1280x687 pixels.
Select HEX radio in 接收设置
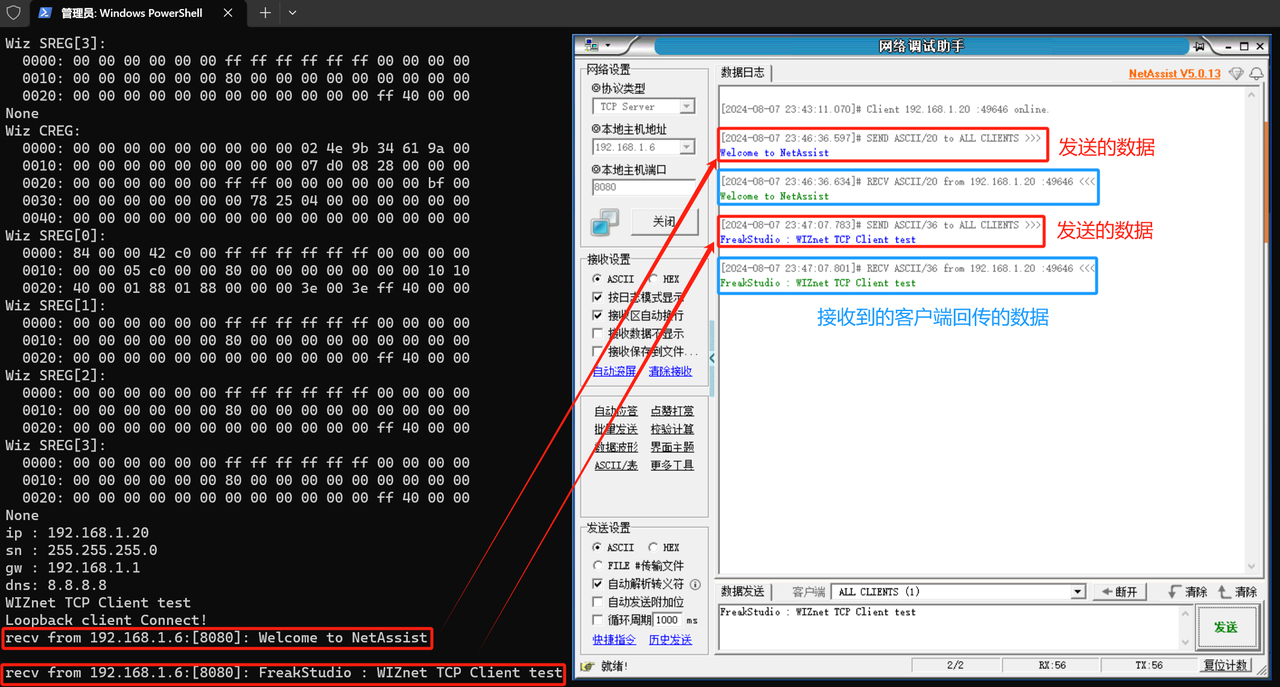[x=653, y=279]
